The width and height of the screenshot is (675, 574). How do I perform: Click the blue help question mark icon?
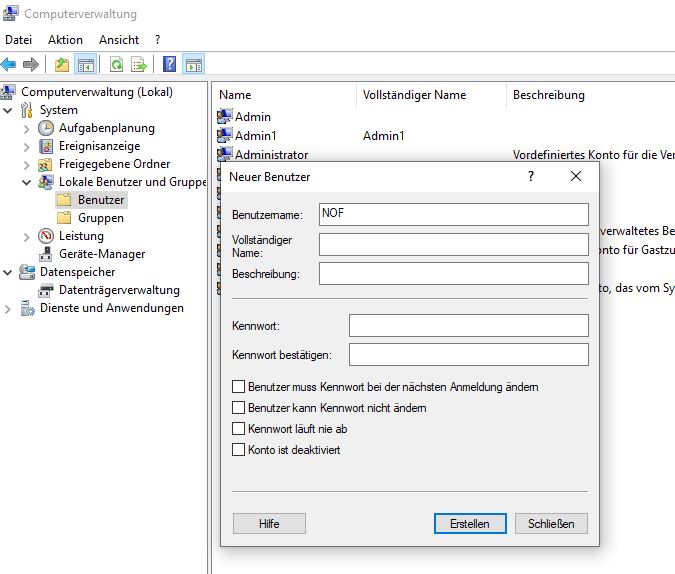pos(169,65)
